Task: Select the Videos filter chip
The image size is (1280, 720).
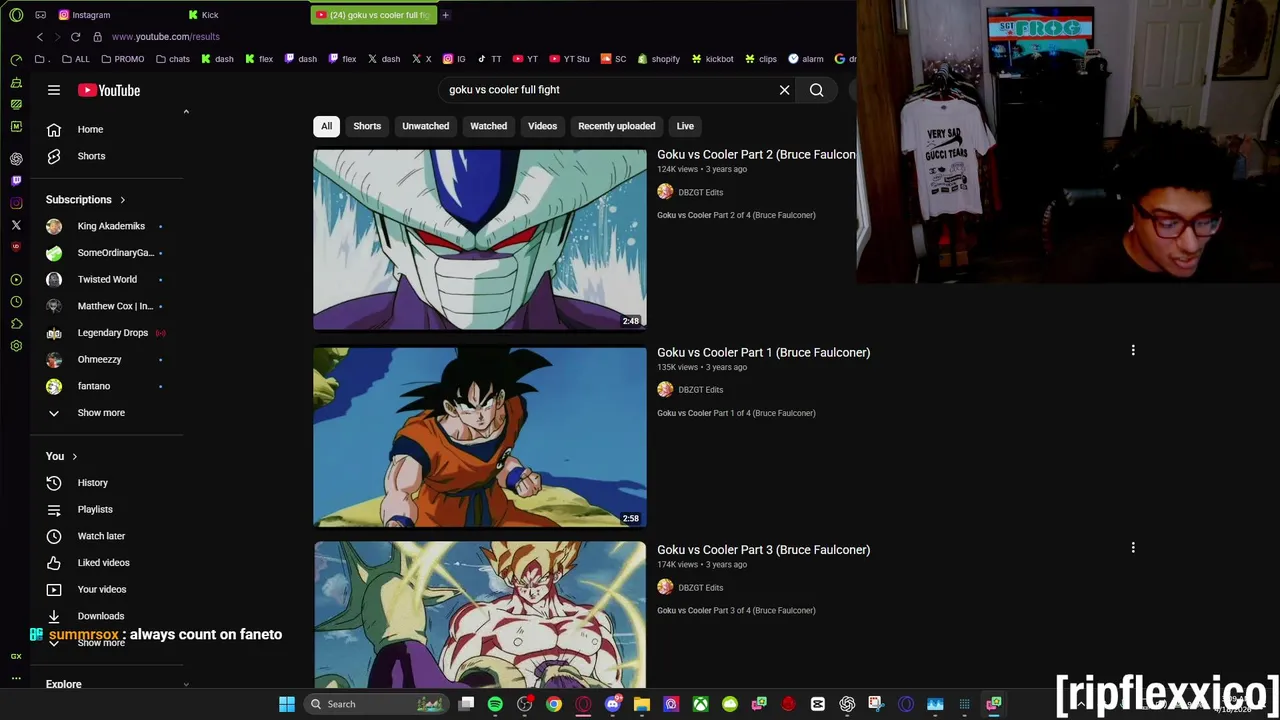Action: [542, 126]
